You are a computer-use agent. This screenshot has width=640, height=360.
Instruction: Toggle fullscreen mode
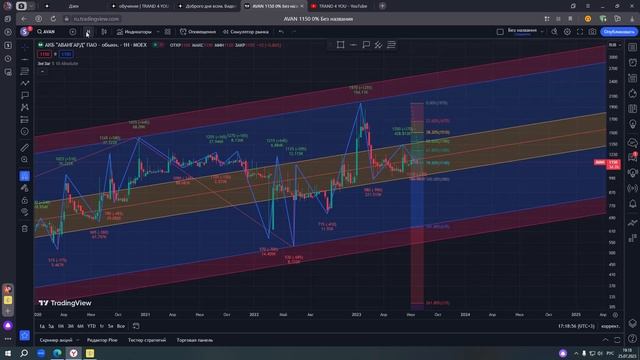[x=580, y=32]
